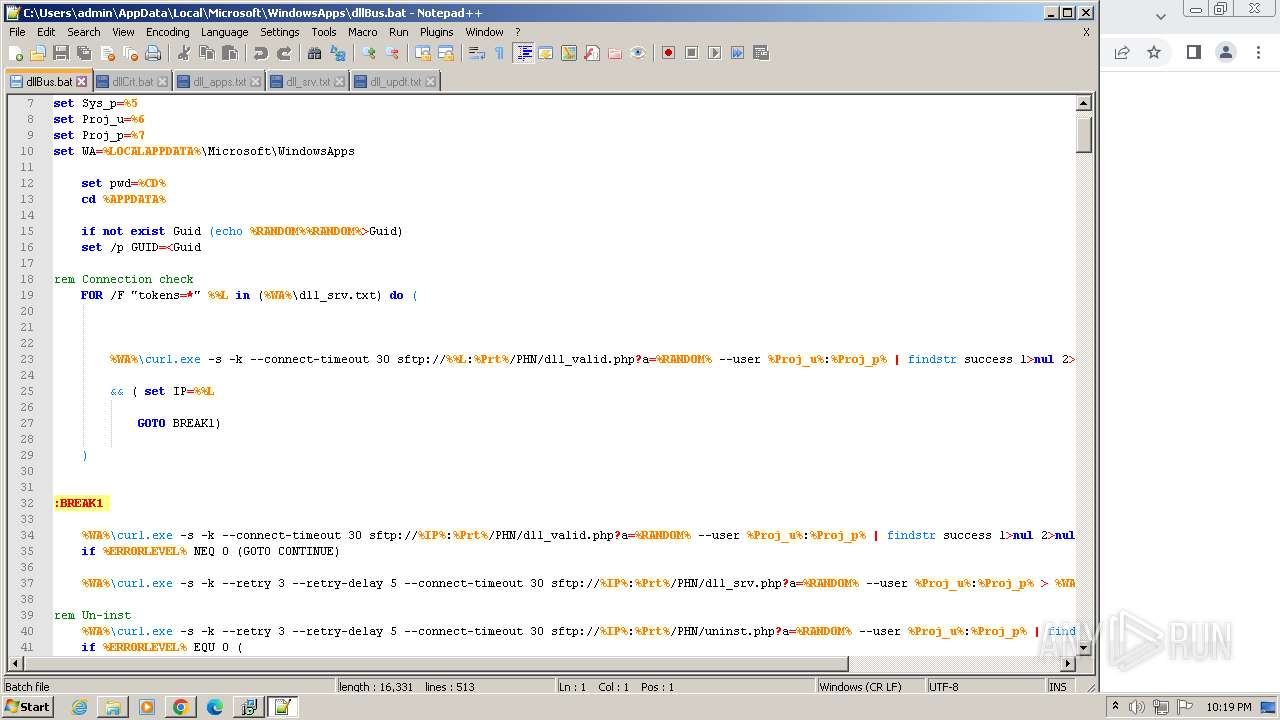Save the current file with the Save icon
This screenshot has width=1280, height=720.
pyautogui.click(x=61, y=53)
